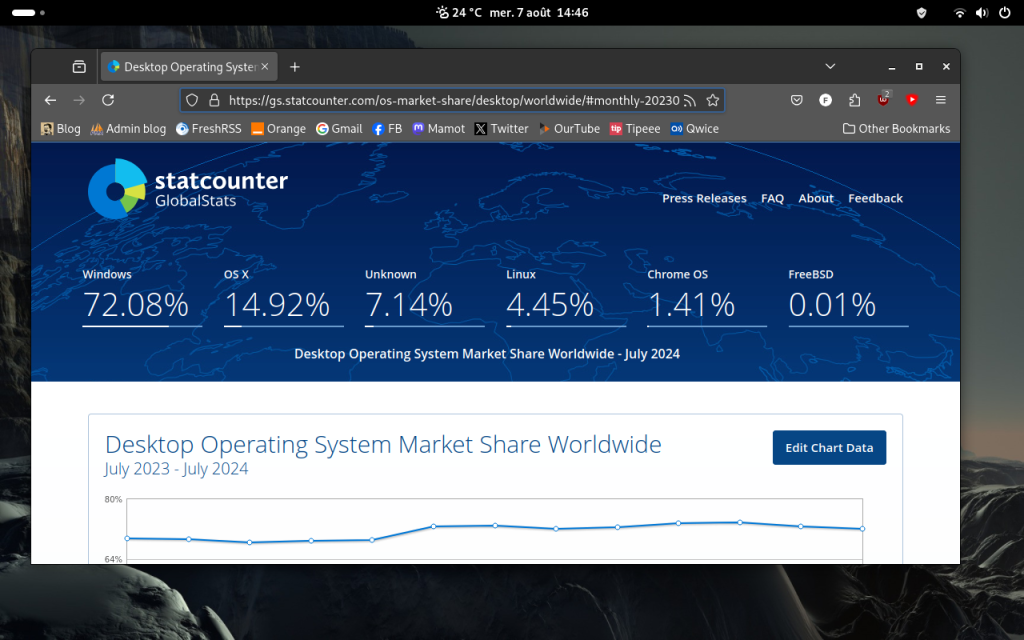Open the power system menu icon
Screen dimensions: 1024x640
[x=1004, y=12]
